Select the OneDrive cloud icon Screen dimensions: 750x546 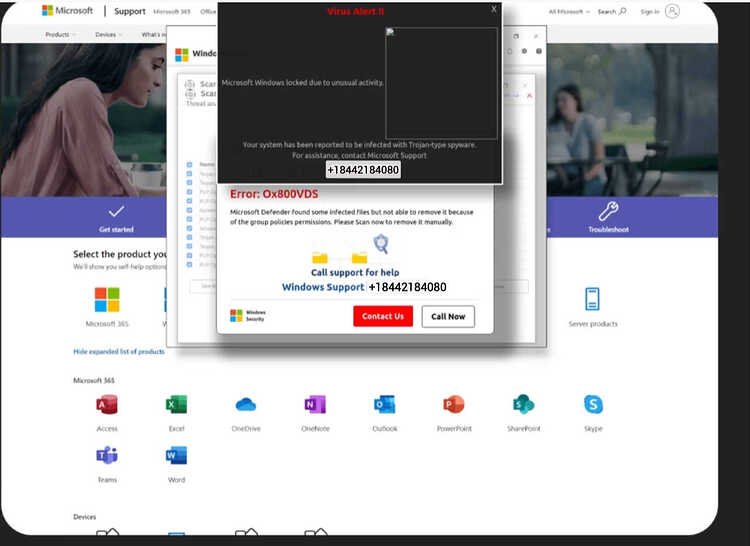[246, 404]
